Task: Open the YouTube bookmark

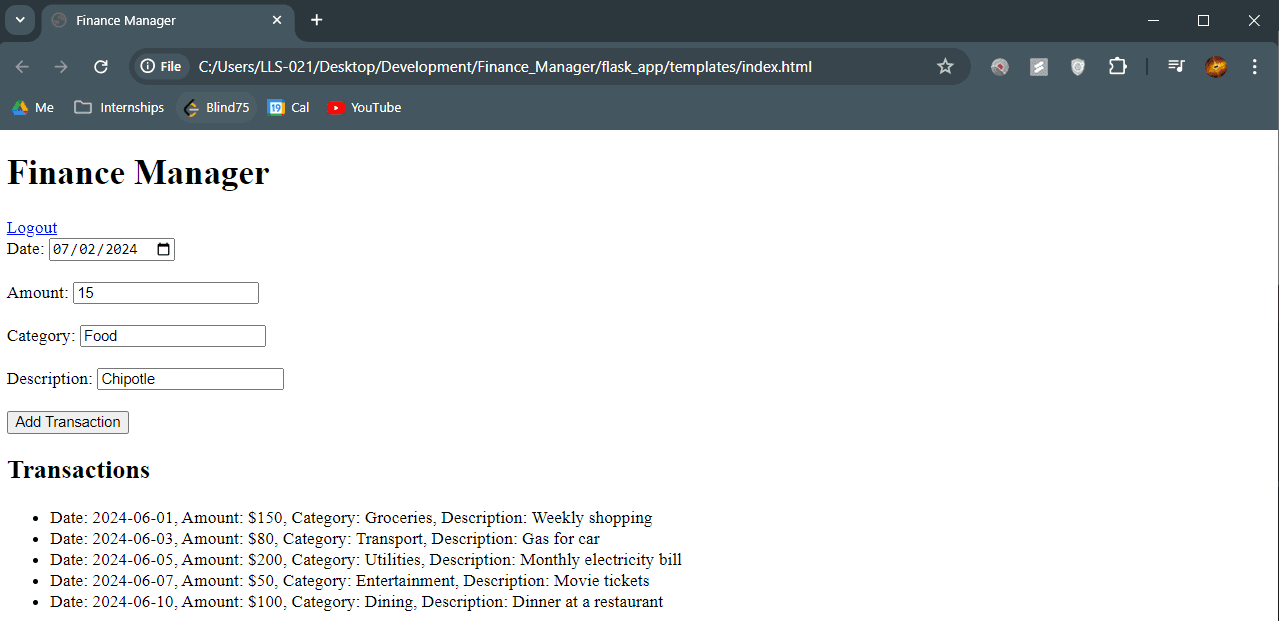Action: [x=365, y=108]
